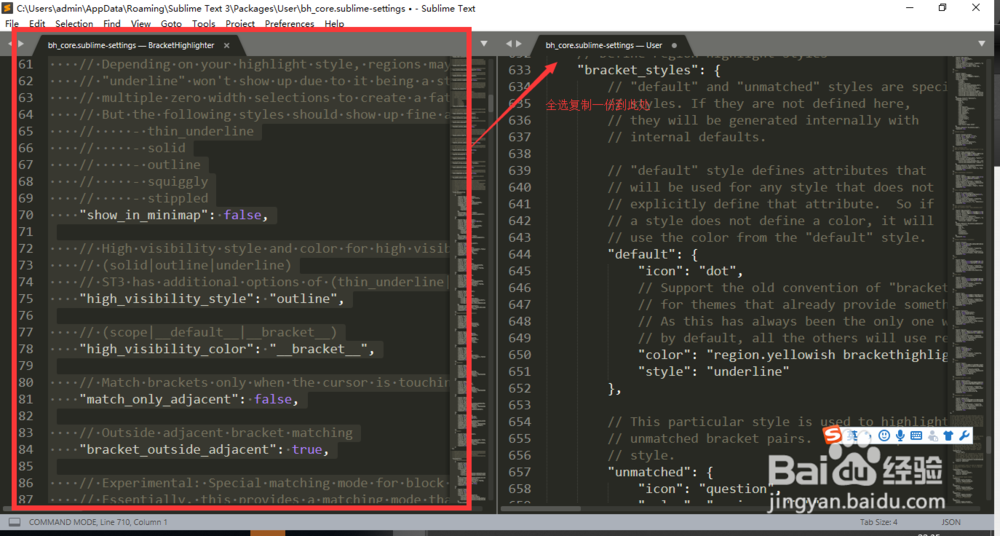1000x536 pixels.
Task: Toggle the side panel switcher icon in status bar
Action: (x=14, y=522)
